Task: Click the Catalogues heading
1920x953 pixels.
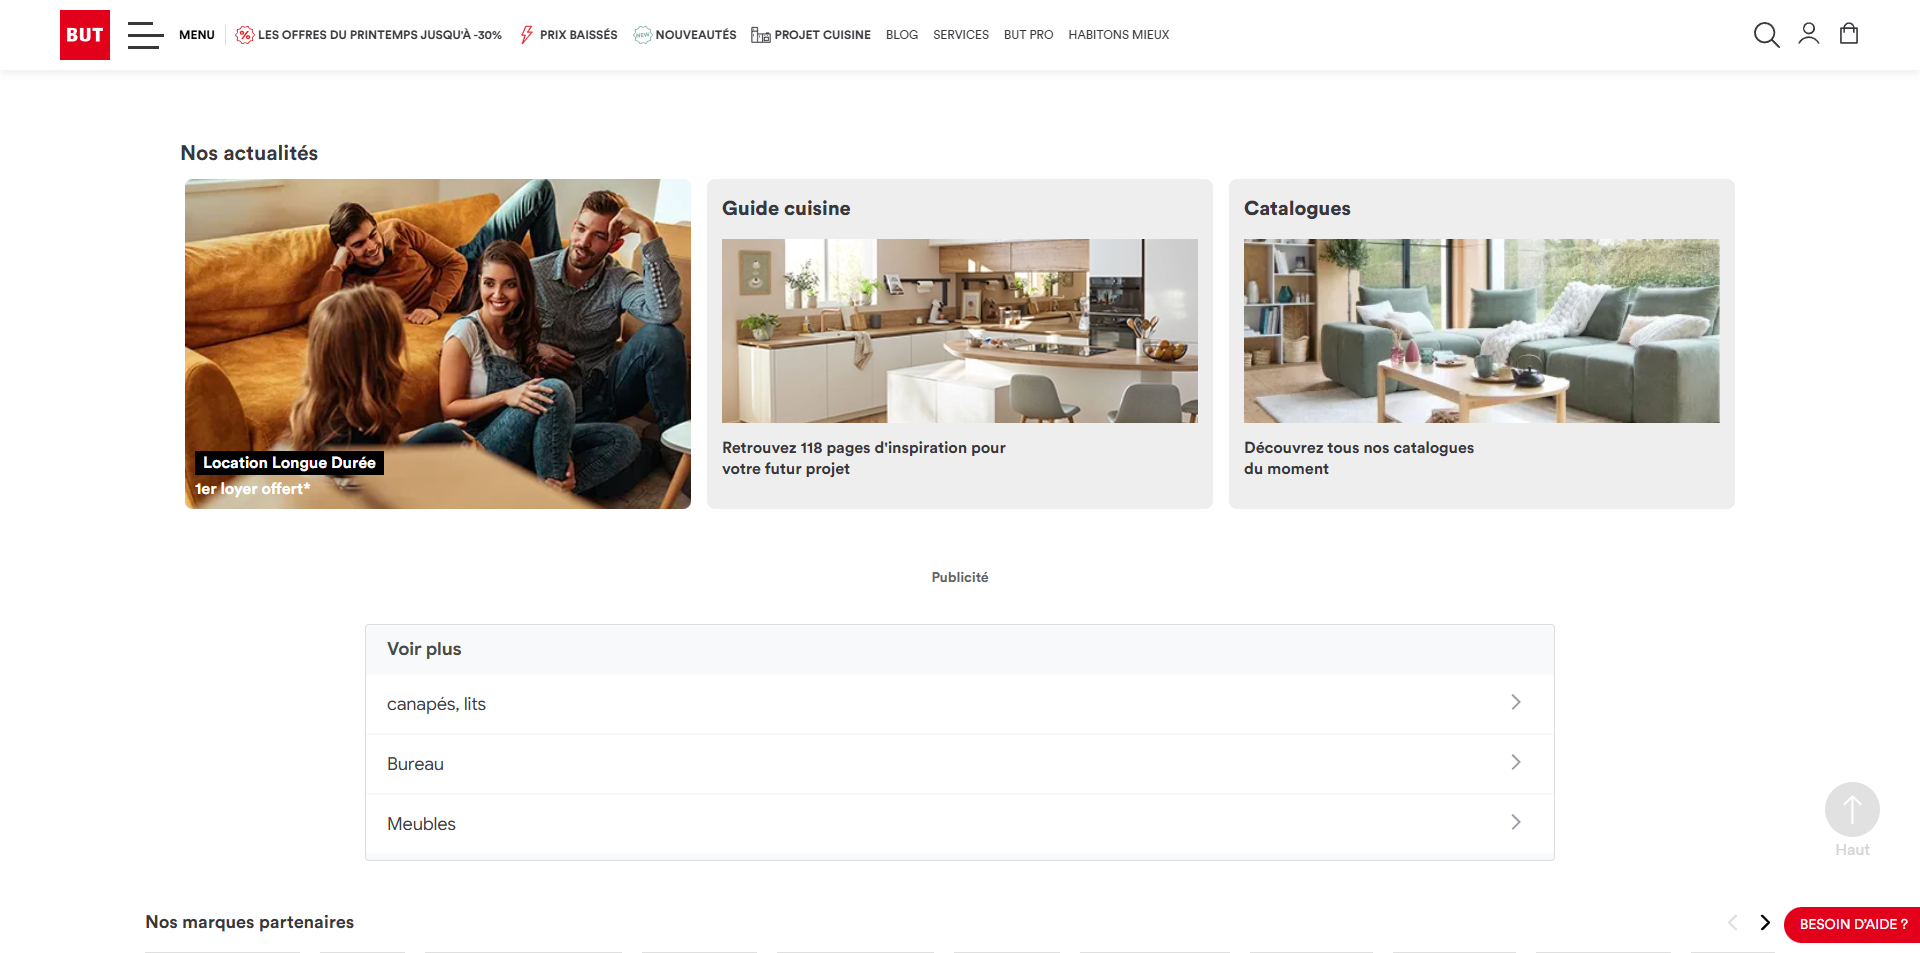Action: 1297,208
